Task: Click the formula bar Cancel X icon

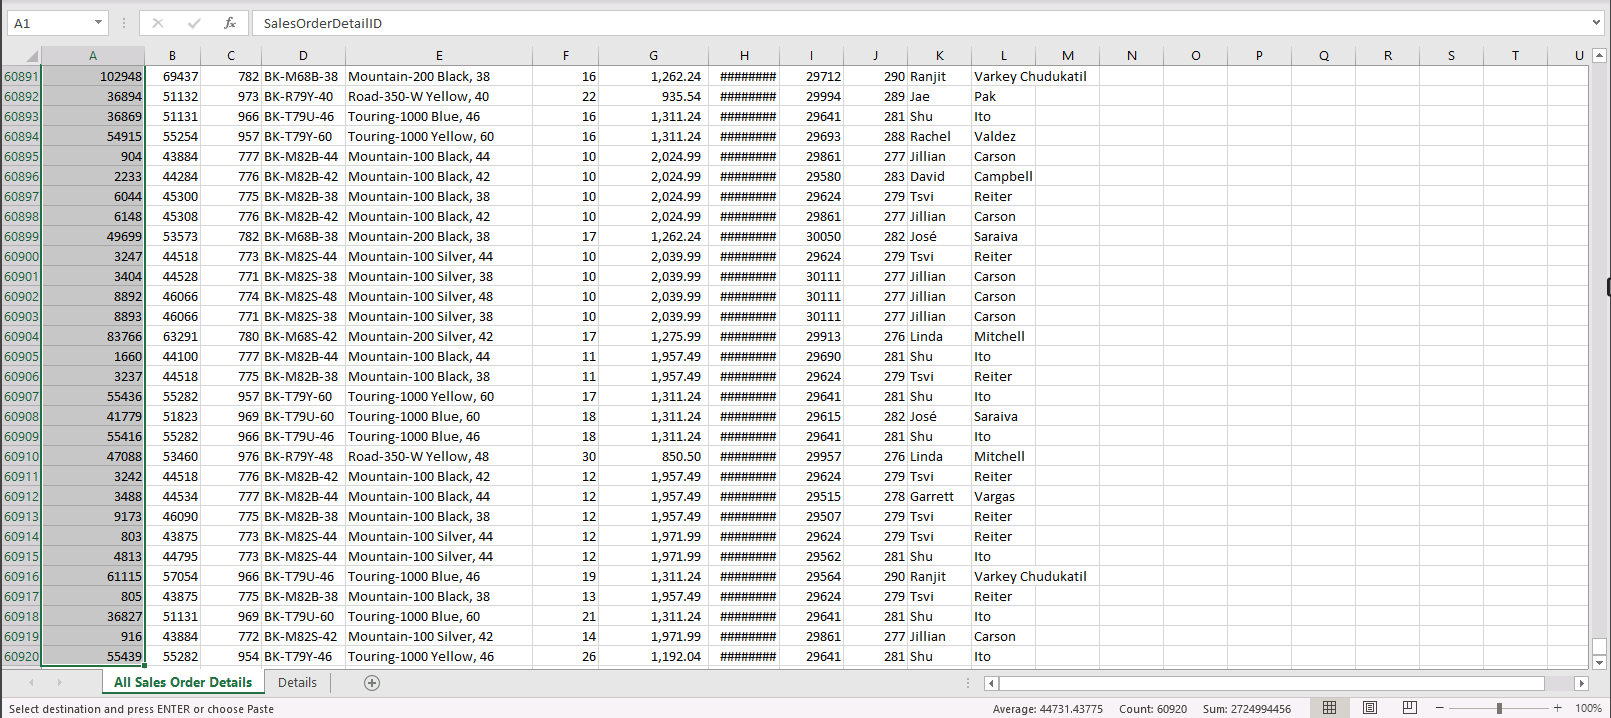Action: (x=158, y=23)
